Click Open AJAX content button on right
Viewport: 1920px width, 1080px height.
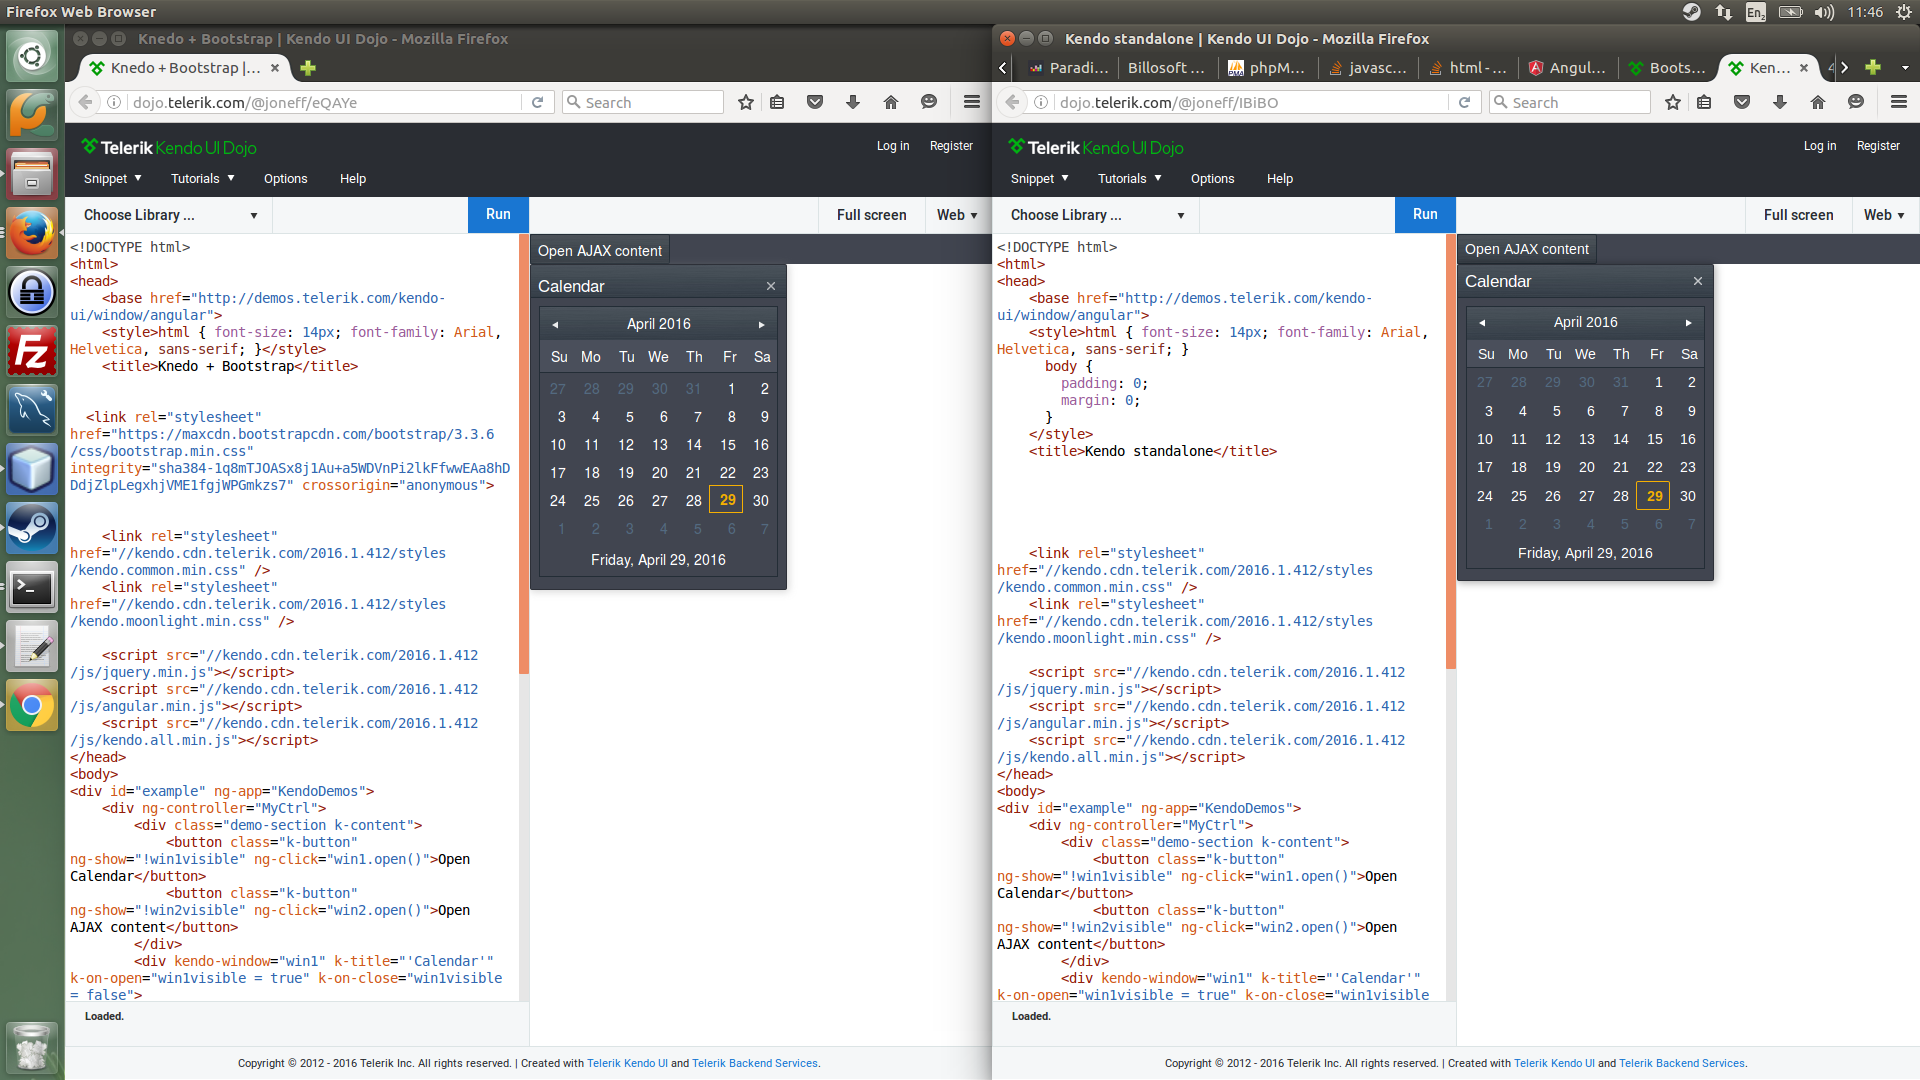(1526, 249)
